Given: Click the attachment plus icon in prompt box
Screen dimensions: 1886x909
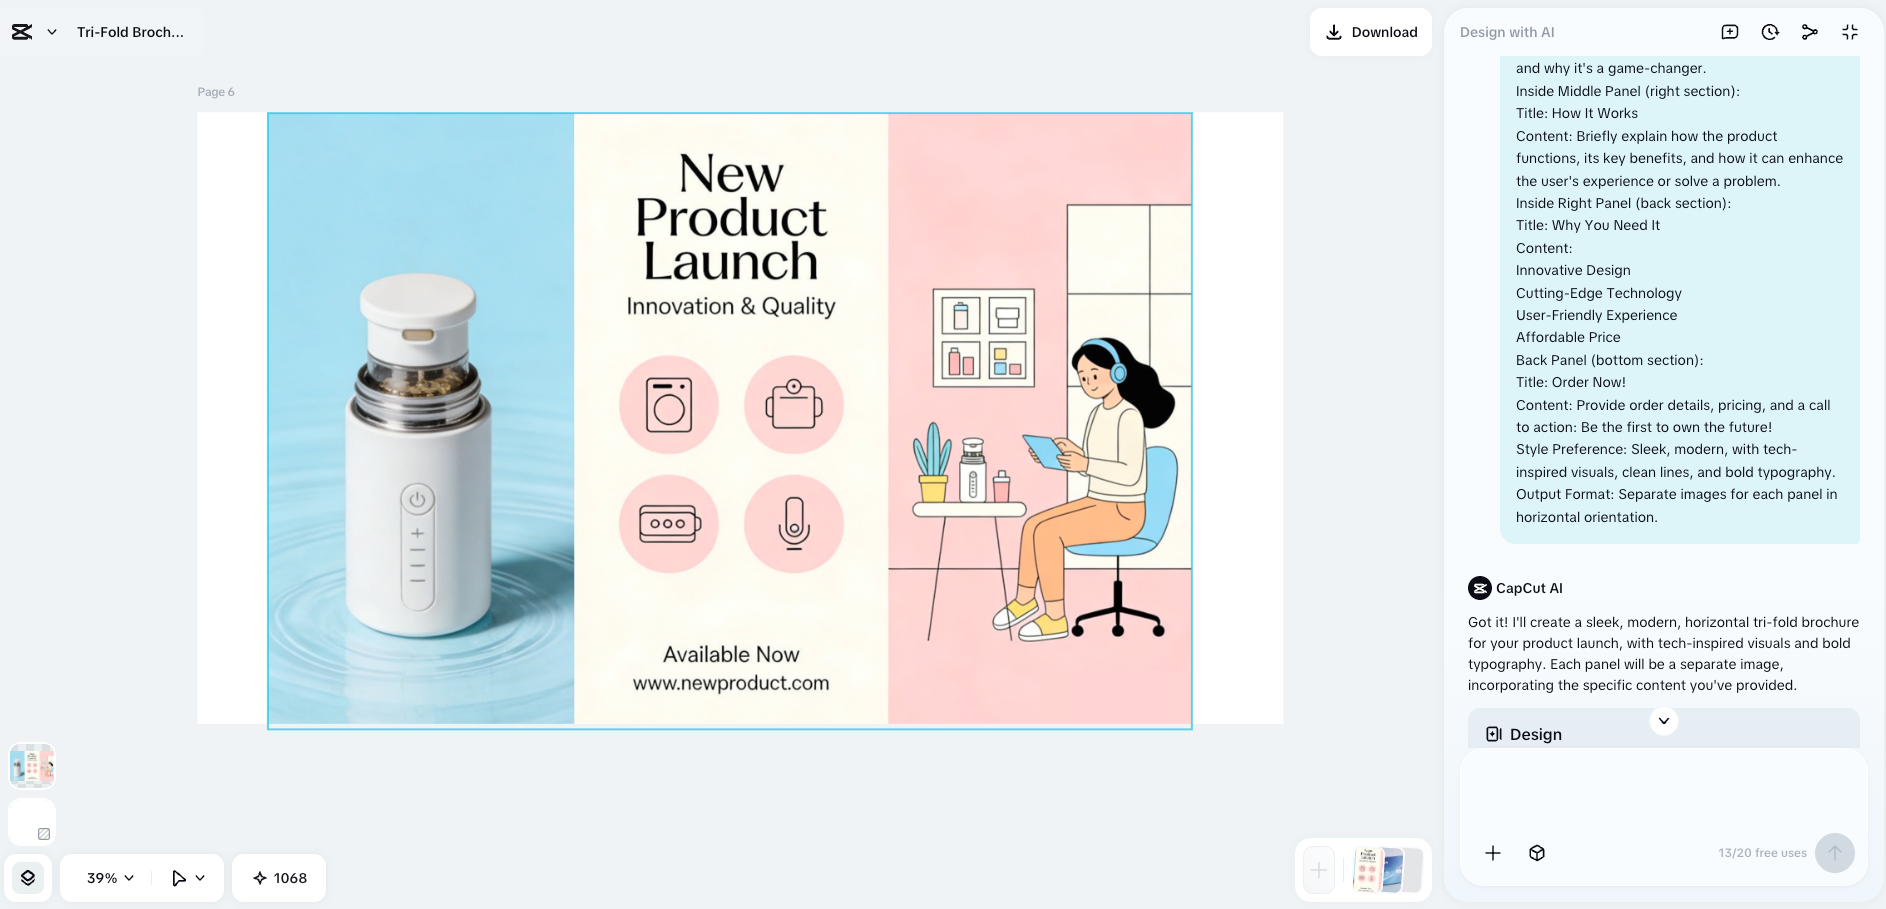Looking at the screenshot, I should click(1493, 853).
